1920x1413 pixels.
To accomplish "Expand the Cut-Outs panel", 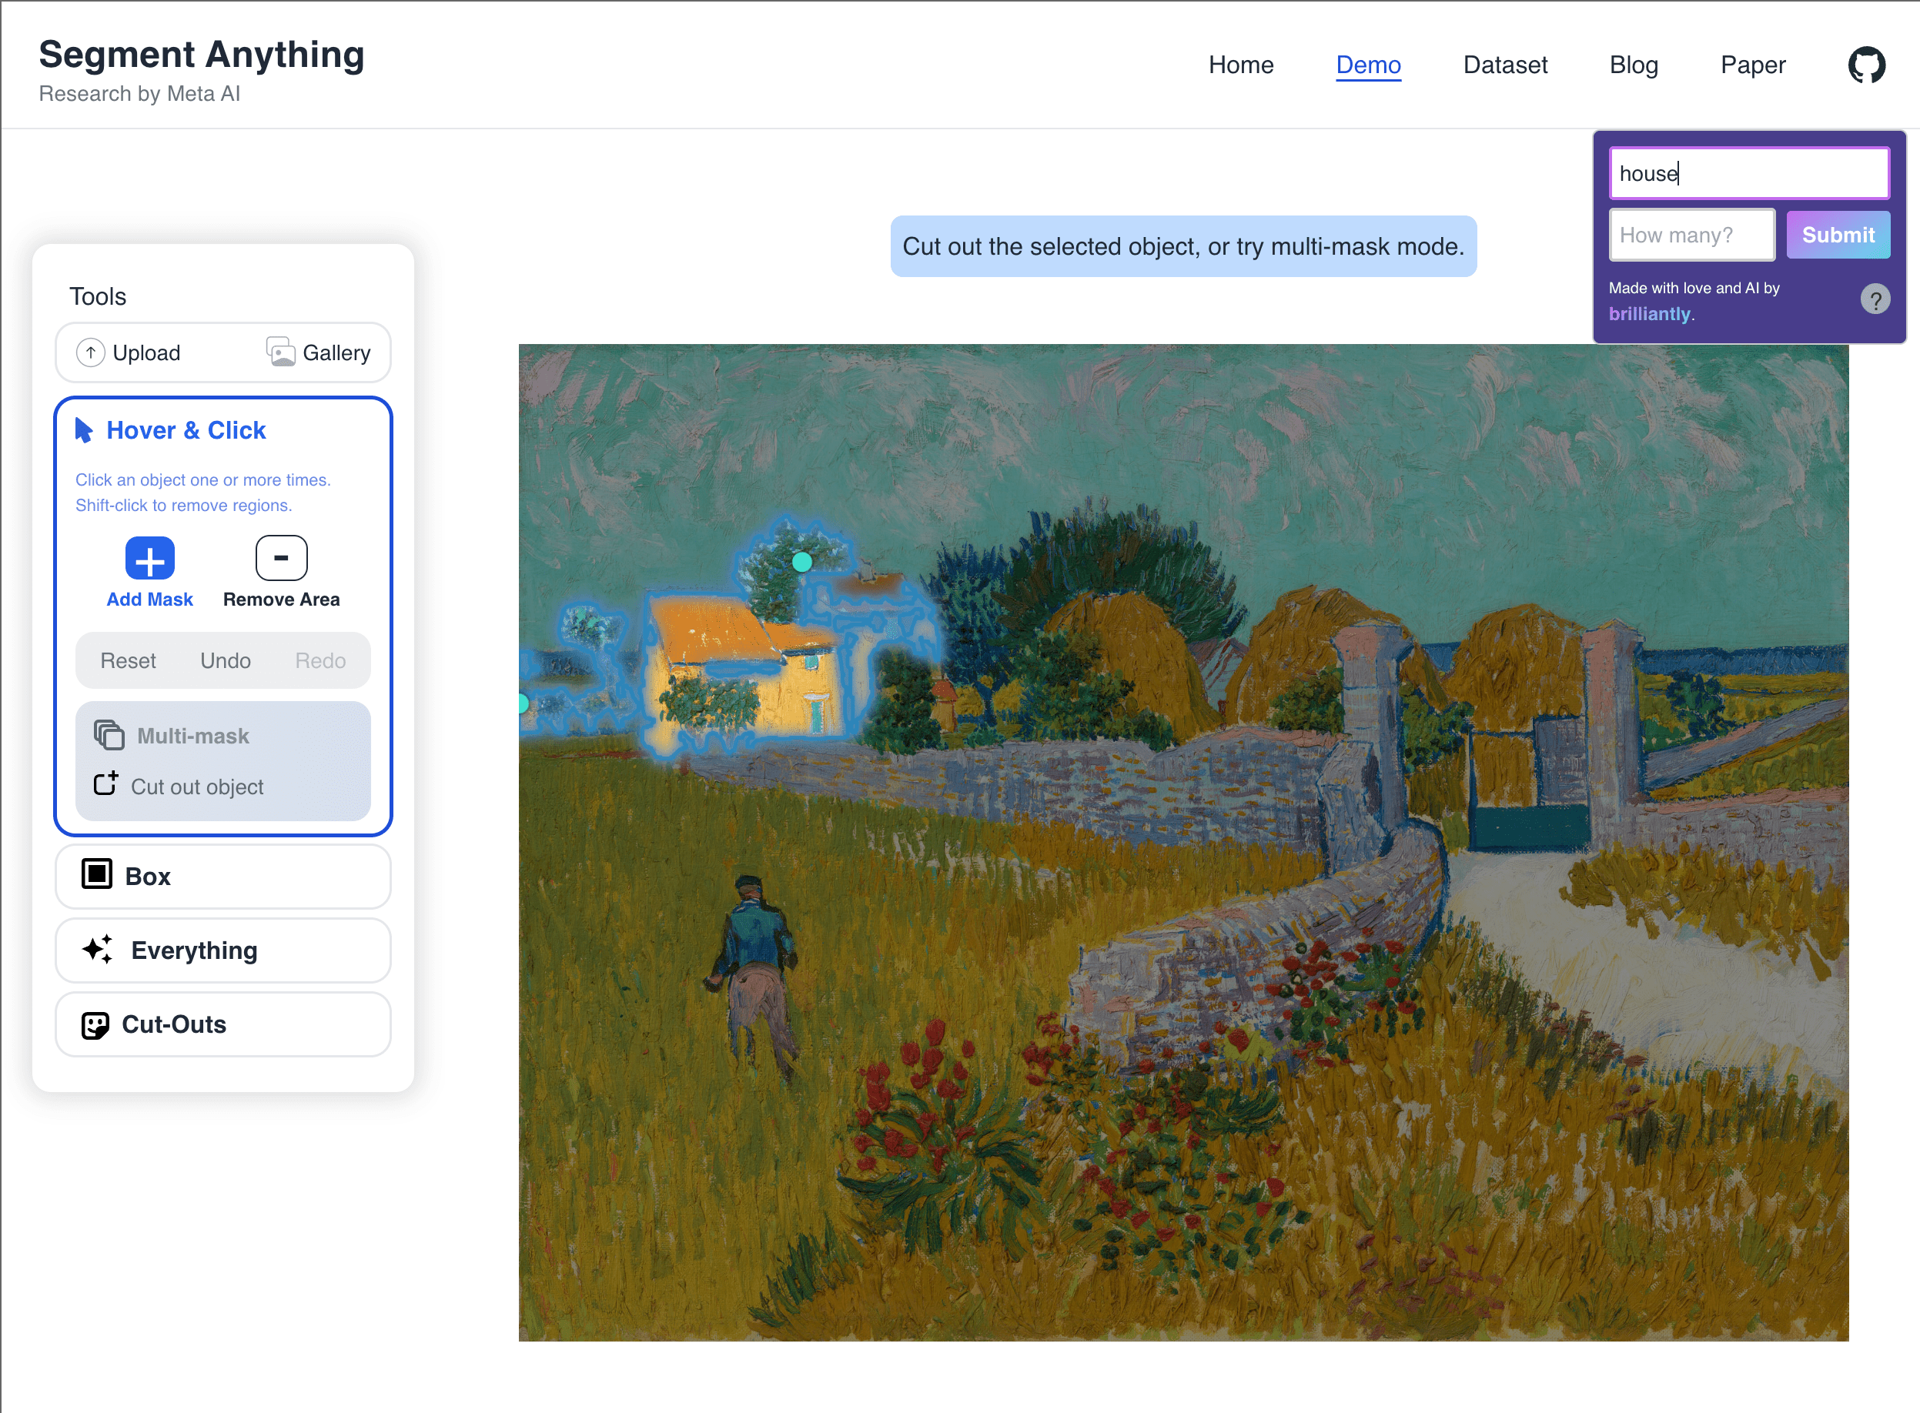I will coord(223,1024).
